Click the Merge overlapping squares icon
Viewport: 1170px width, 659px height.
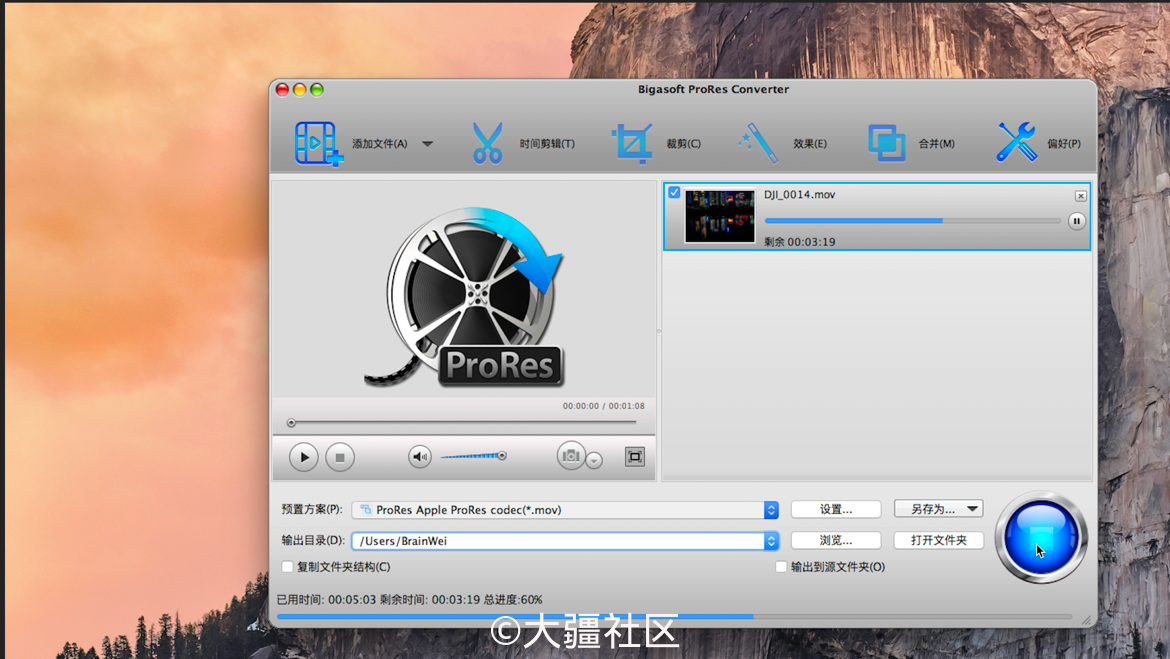886,143
